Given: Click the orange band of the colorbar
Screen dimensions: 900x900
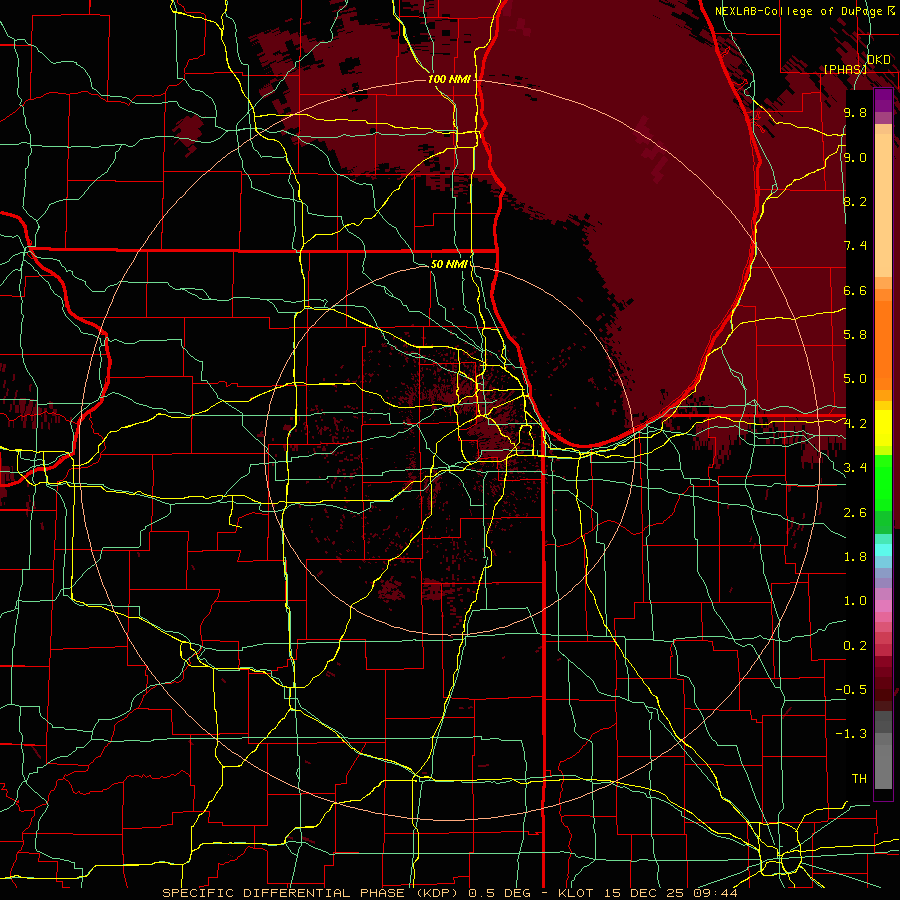Looking at the screenshot, I should point(883,346).
